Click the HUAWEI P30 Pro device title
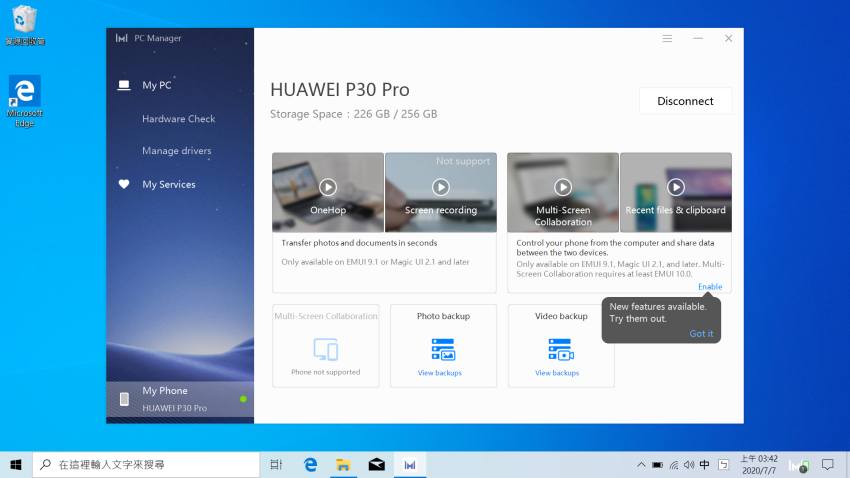 pyautogui.click(x=340, y=89)
